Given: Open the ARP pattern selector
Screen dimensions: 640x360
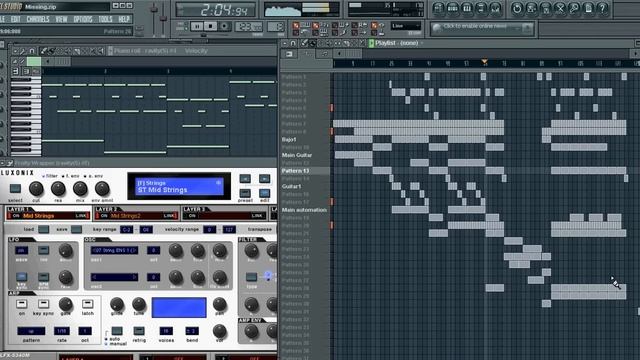Looking at the screenshot, I should tap(31, 331).
